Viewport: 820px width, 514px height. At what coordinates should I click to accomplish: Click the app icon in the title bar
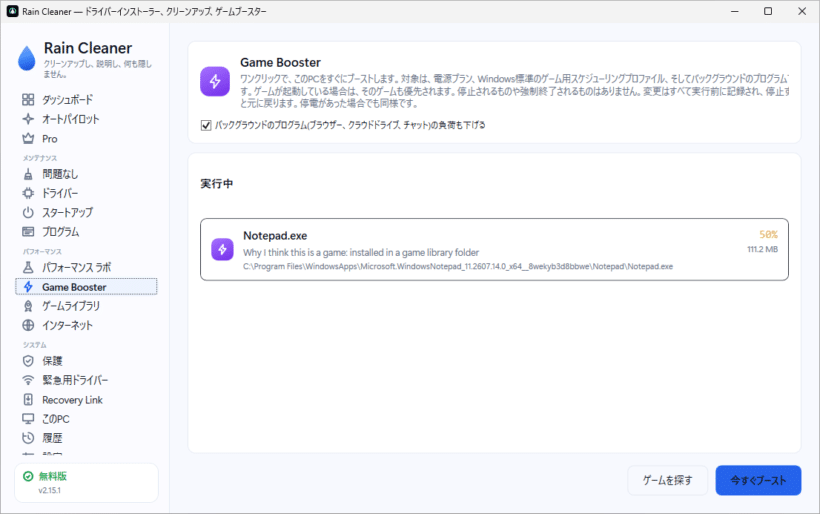(x=13, y=11)
